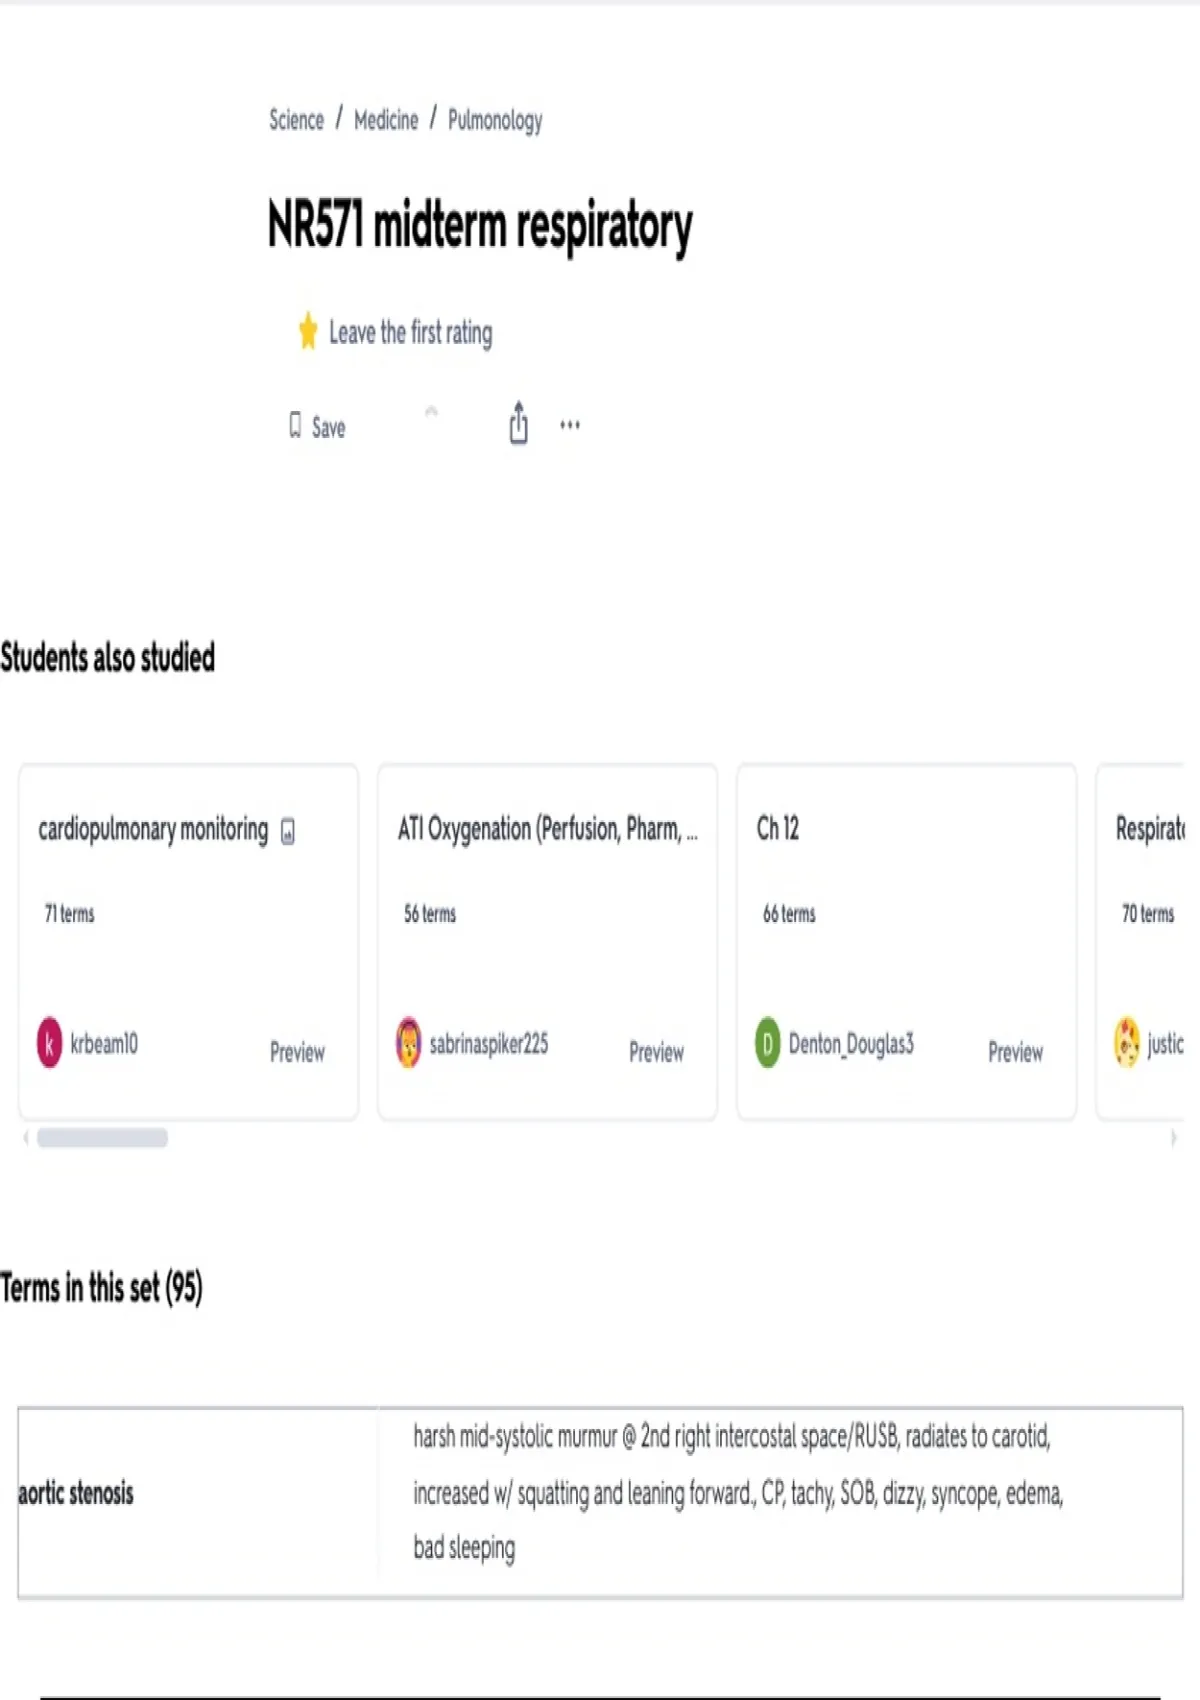This screenshot has width=1200, height=1700.
Task: Preview the cardiopulmonary monitoring set
Action: coord(297,1052)
